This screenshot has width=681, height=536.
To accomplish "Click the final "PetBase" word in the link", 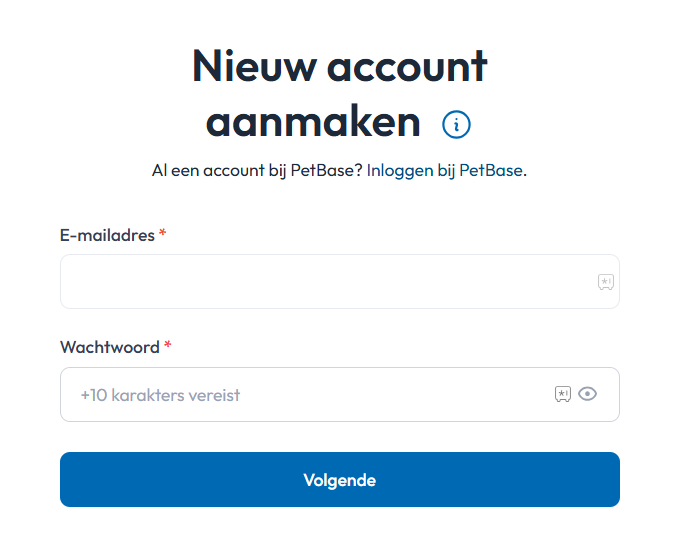I will point(490,171).
